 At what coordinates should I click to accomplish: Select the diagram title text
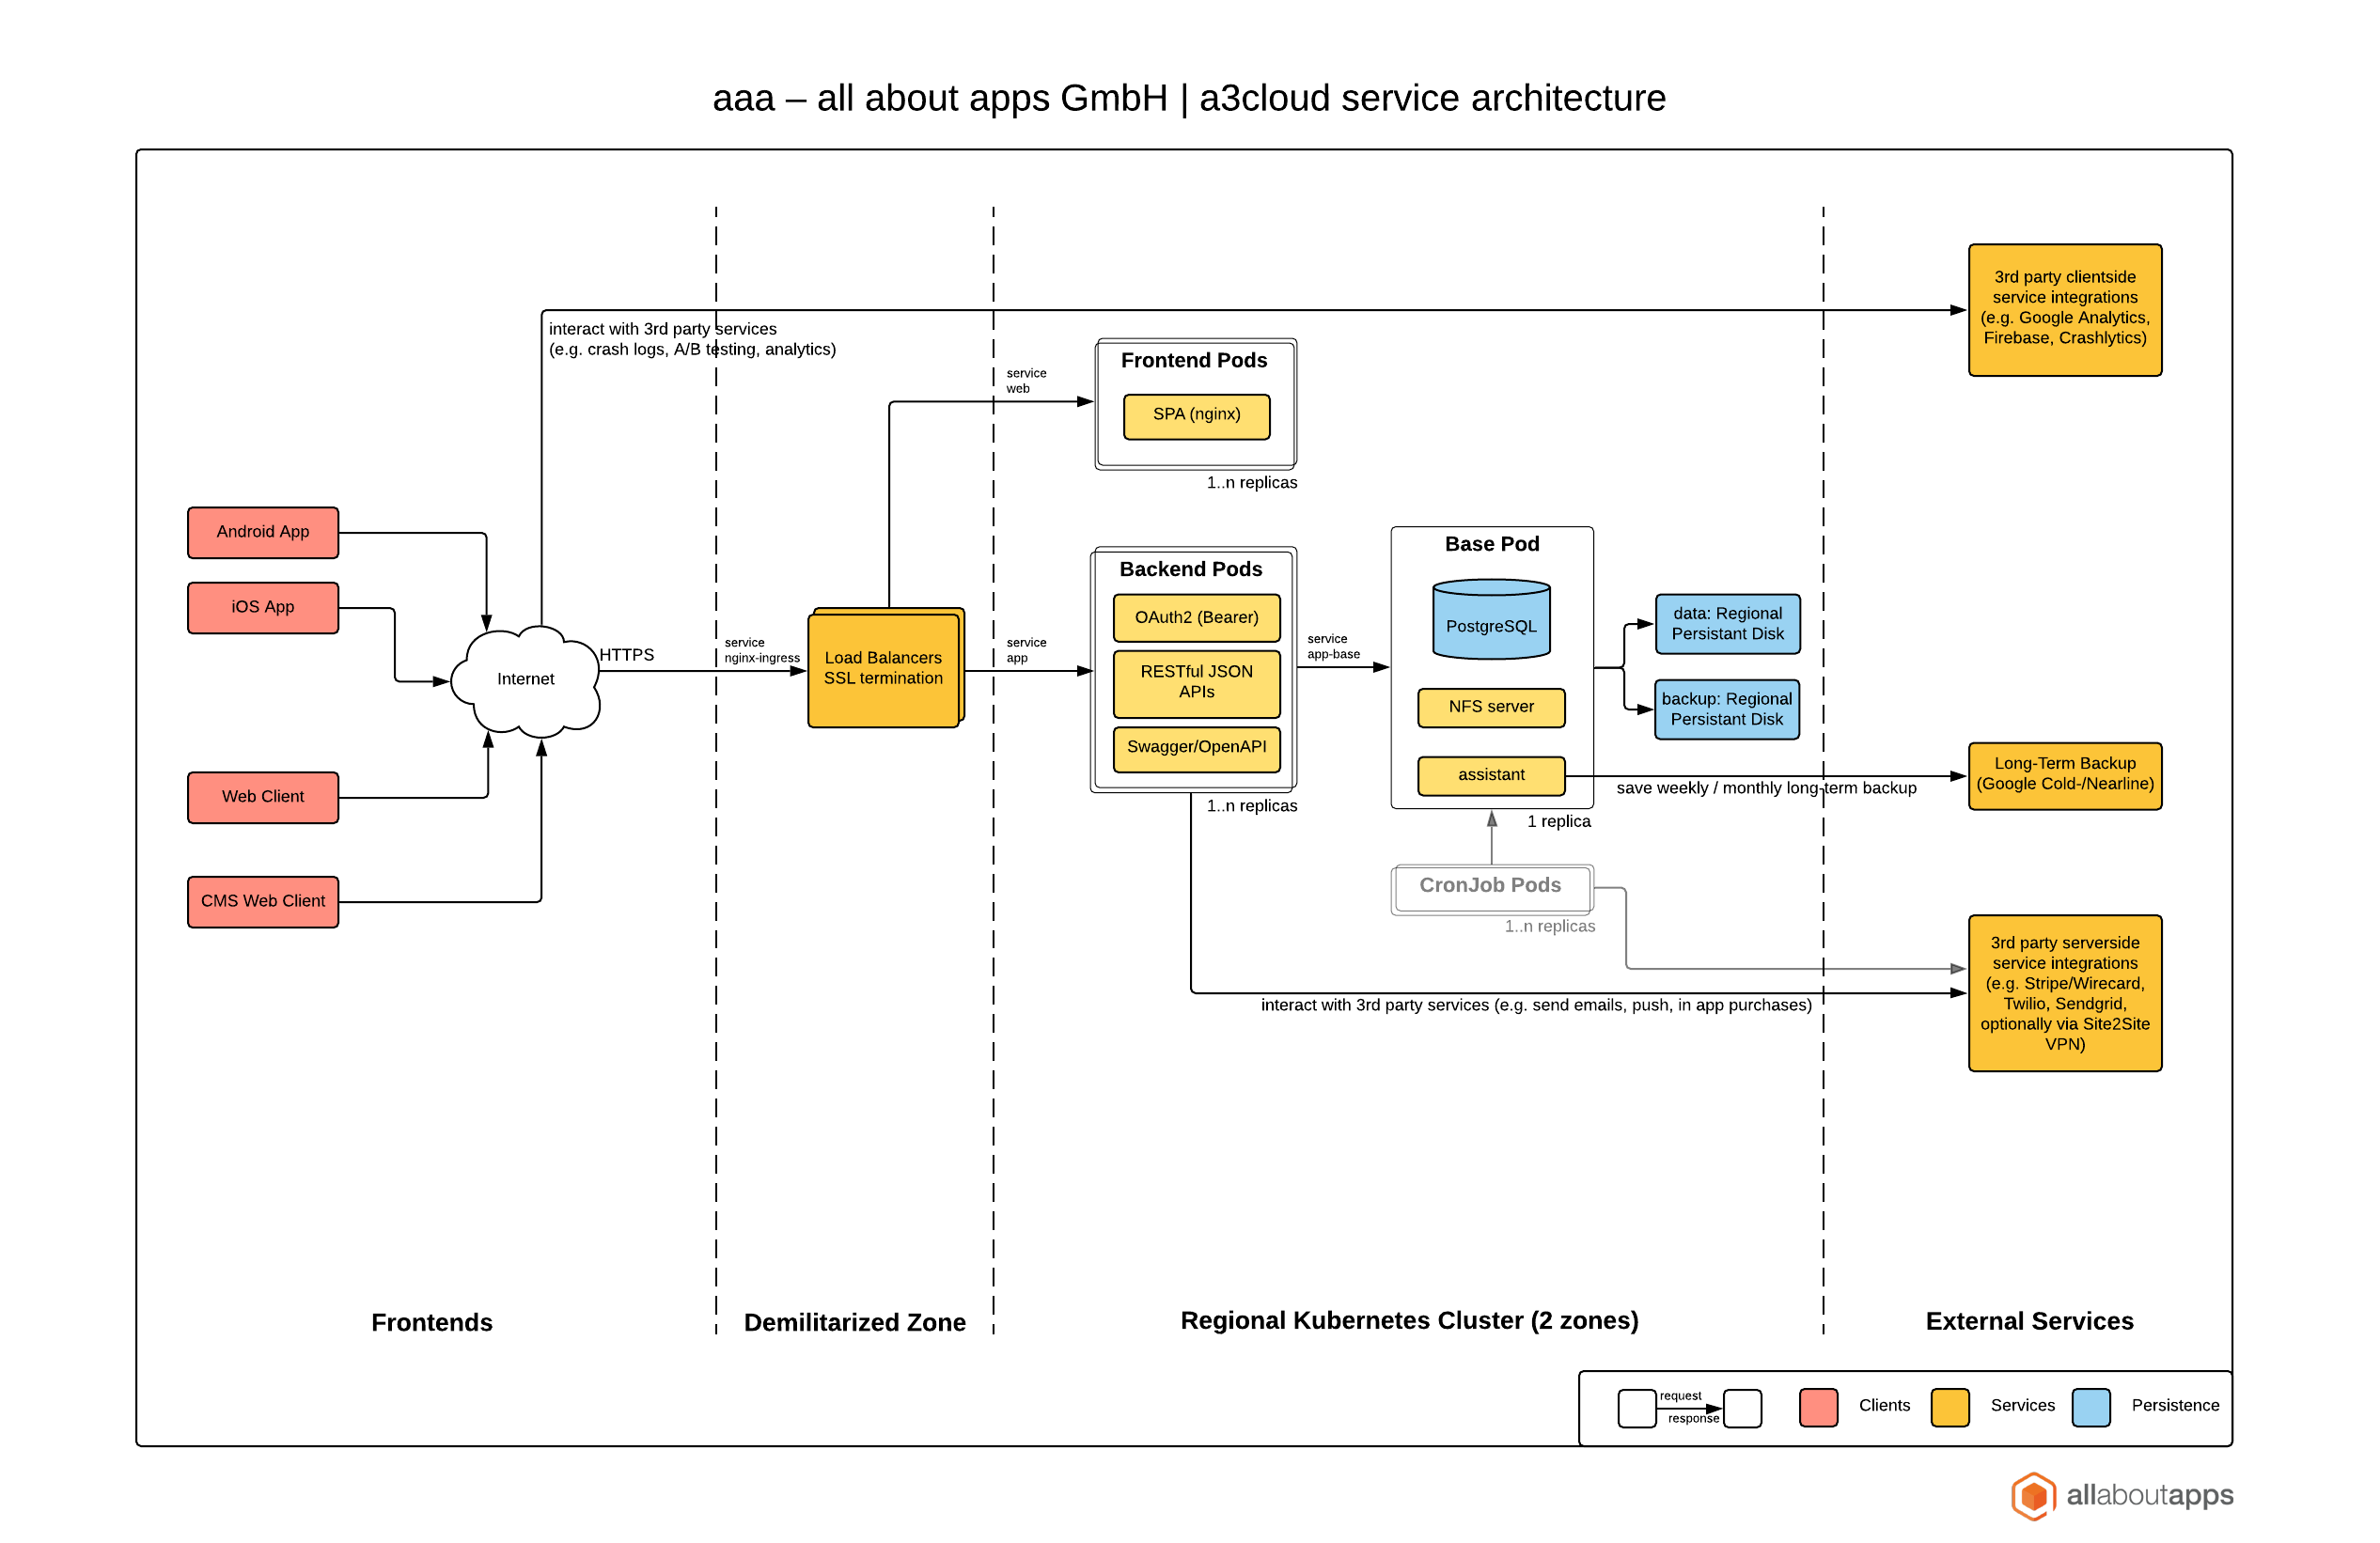pos(1189,98)
